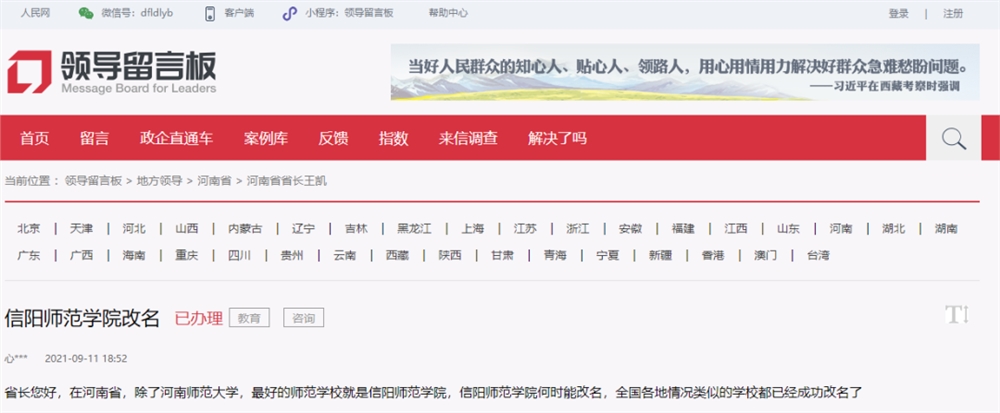Select 香港 in province list

713,256
